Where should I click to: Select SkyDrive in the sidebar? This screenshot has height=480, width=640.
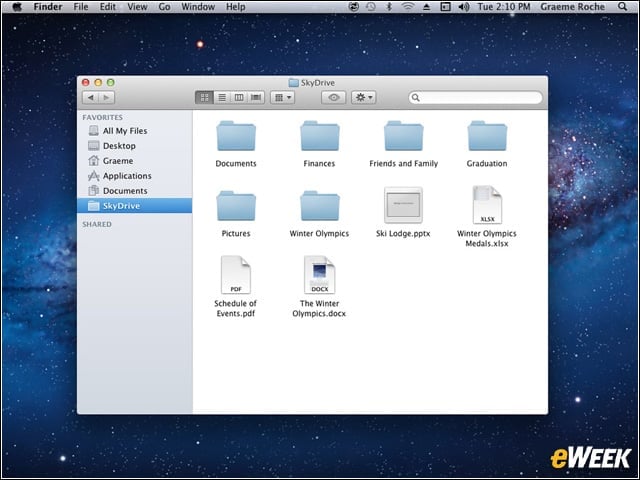[135, 206]
